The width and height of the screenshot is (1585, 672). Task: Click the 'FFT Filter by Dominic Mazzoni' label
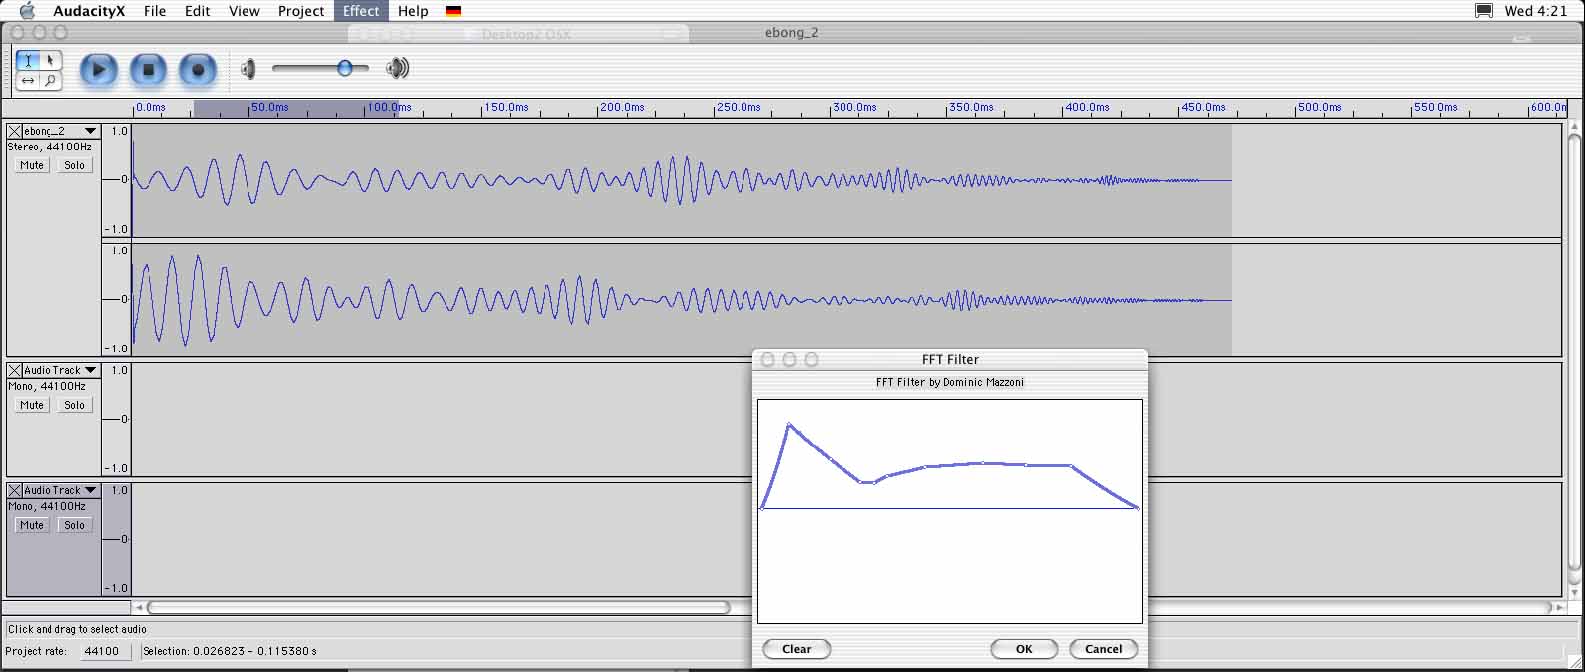(950, 382)
